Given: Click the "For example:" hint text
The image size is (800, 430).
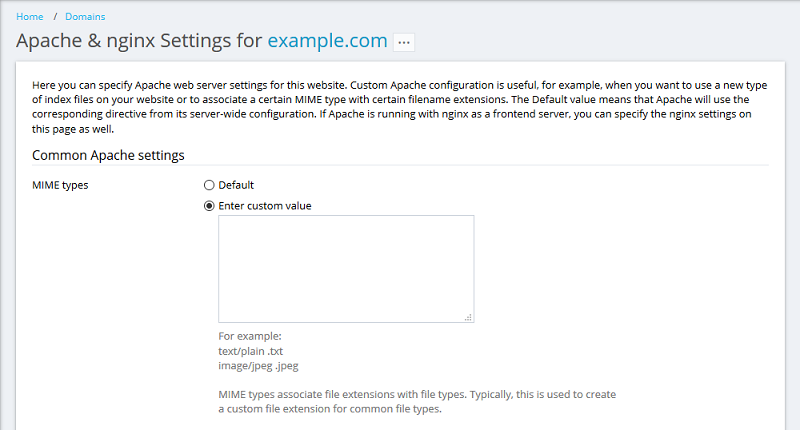Looking at the screenshot, I should pyautogui.click(x=250, y=337).
